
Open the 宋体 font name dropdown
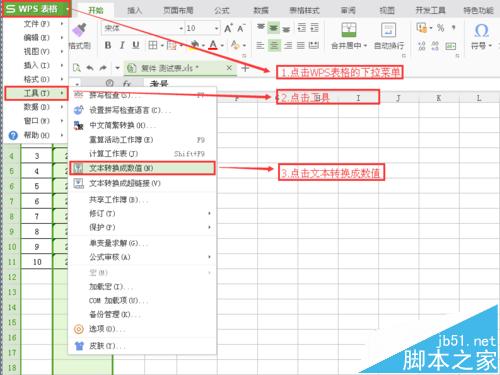(x=181, y=28)
